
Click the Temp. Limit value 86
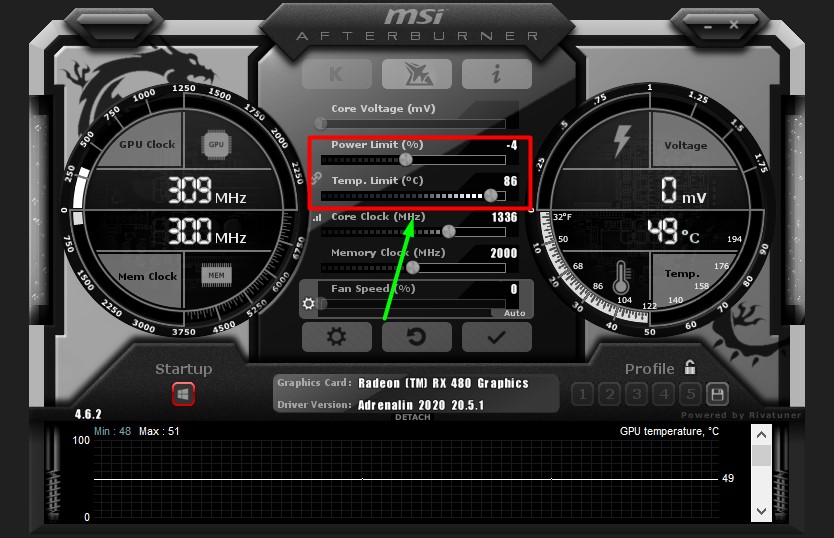[510, 181]
